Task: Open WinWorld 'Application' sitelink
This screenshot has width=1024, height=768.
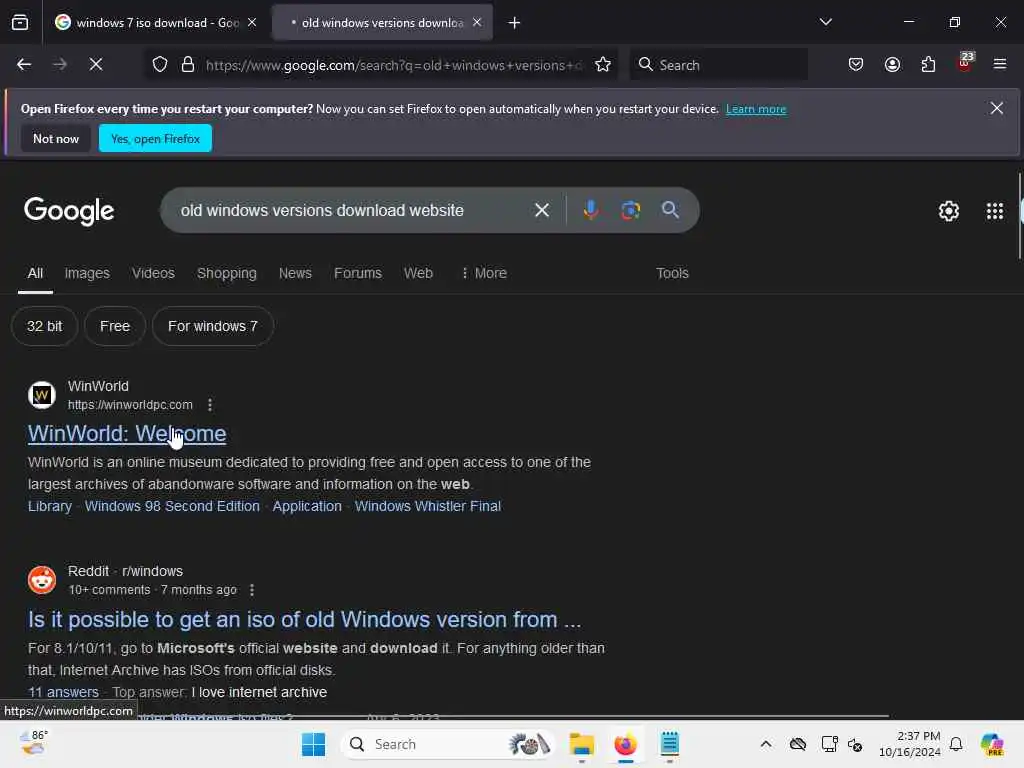Action: 307,506
